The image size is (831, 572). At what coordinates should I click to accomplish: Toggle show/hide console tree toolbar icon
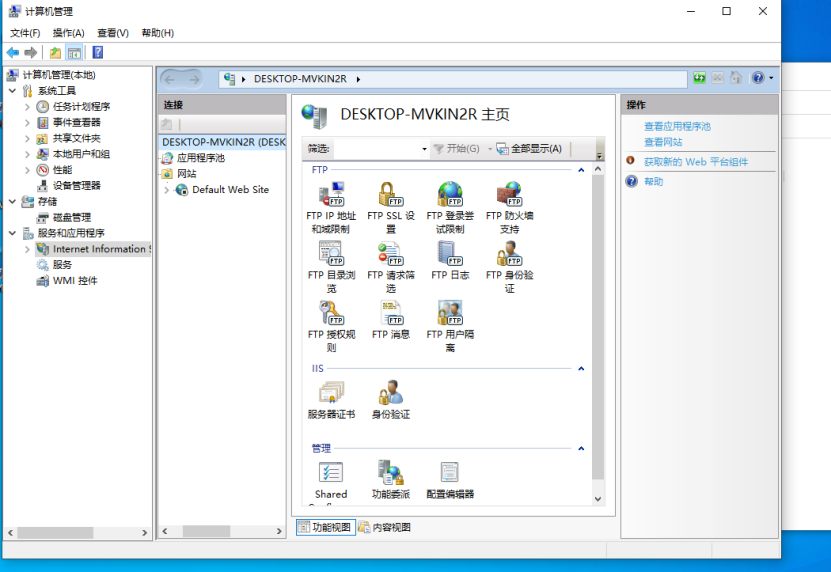click(74, 52)
